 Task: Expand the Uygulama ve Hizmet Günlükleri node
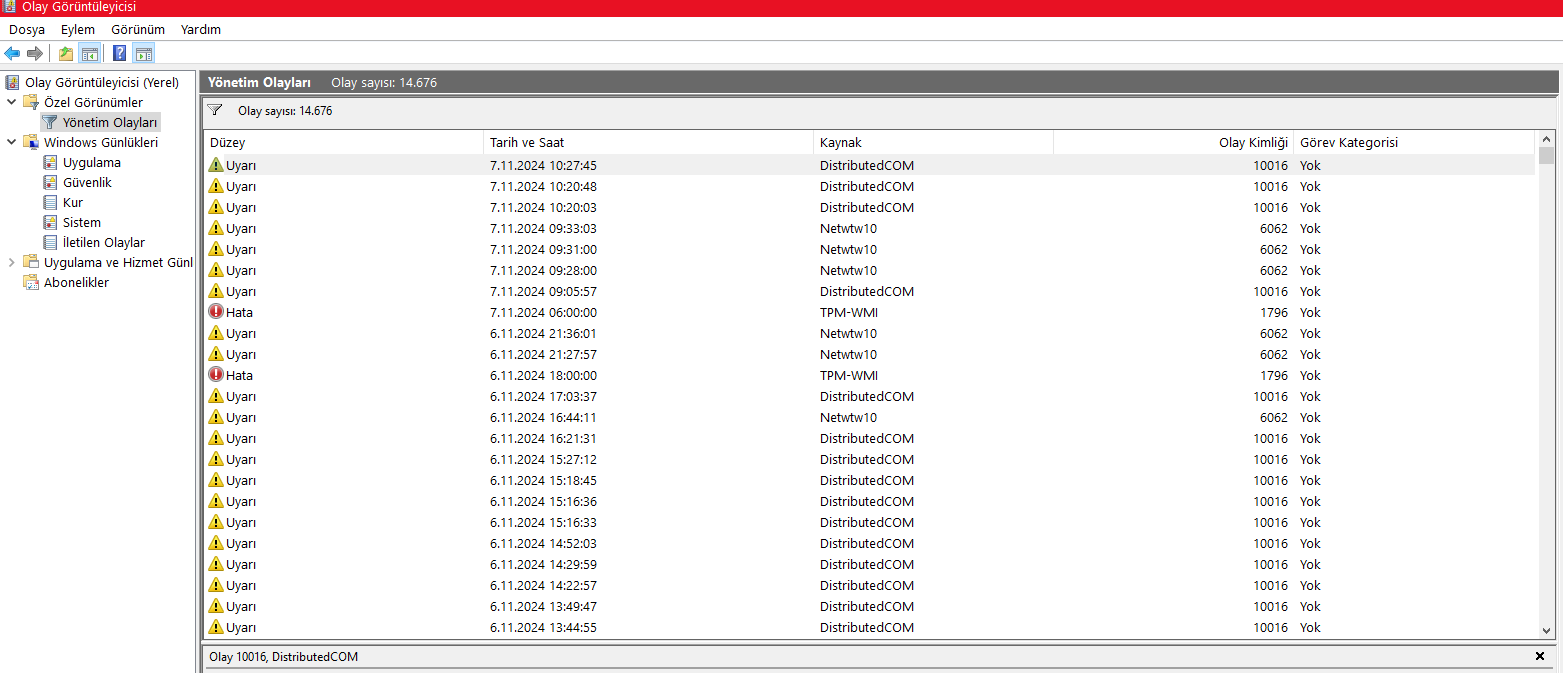(x=12, y=262)
